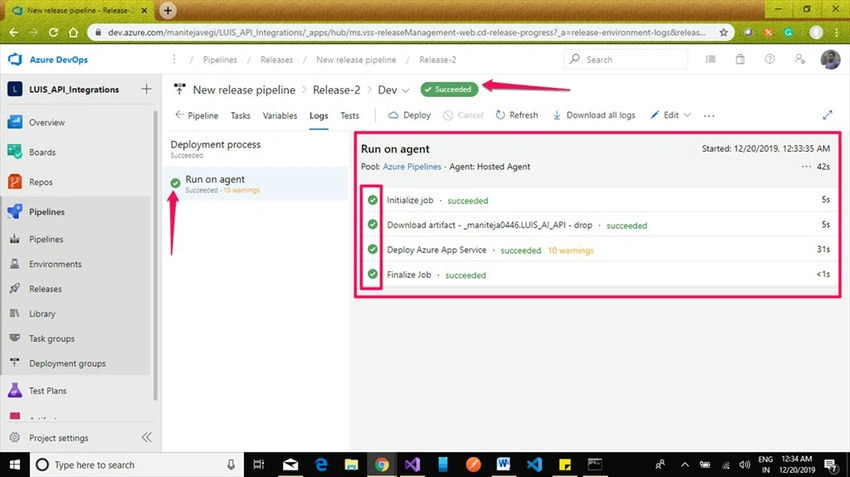The image size is (850, 477).
Task: Open Visual Studio from the taskbar
Action: pos(412,465)
